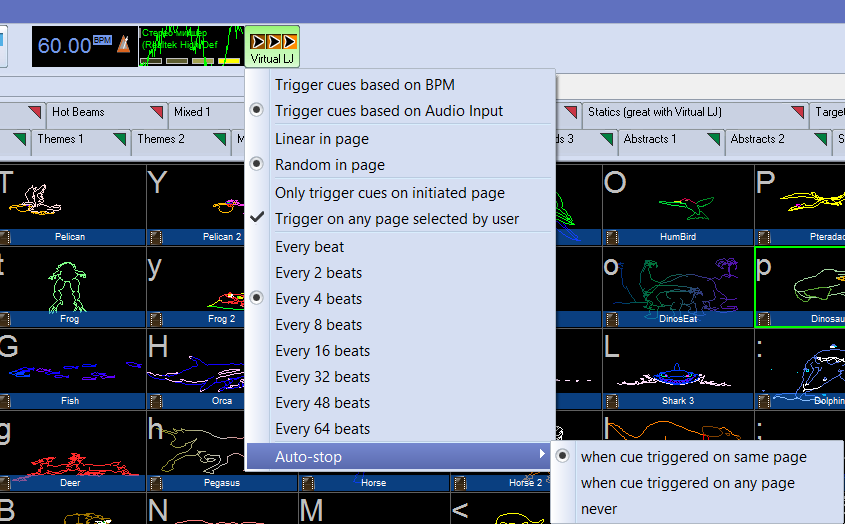Enable Linear in page option
845x524 pixels.
pyautogui.click(x=321, y=139)
